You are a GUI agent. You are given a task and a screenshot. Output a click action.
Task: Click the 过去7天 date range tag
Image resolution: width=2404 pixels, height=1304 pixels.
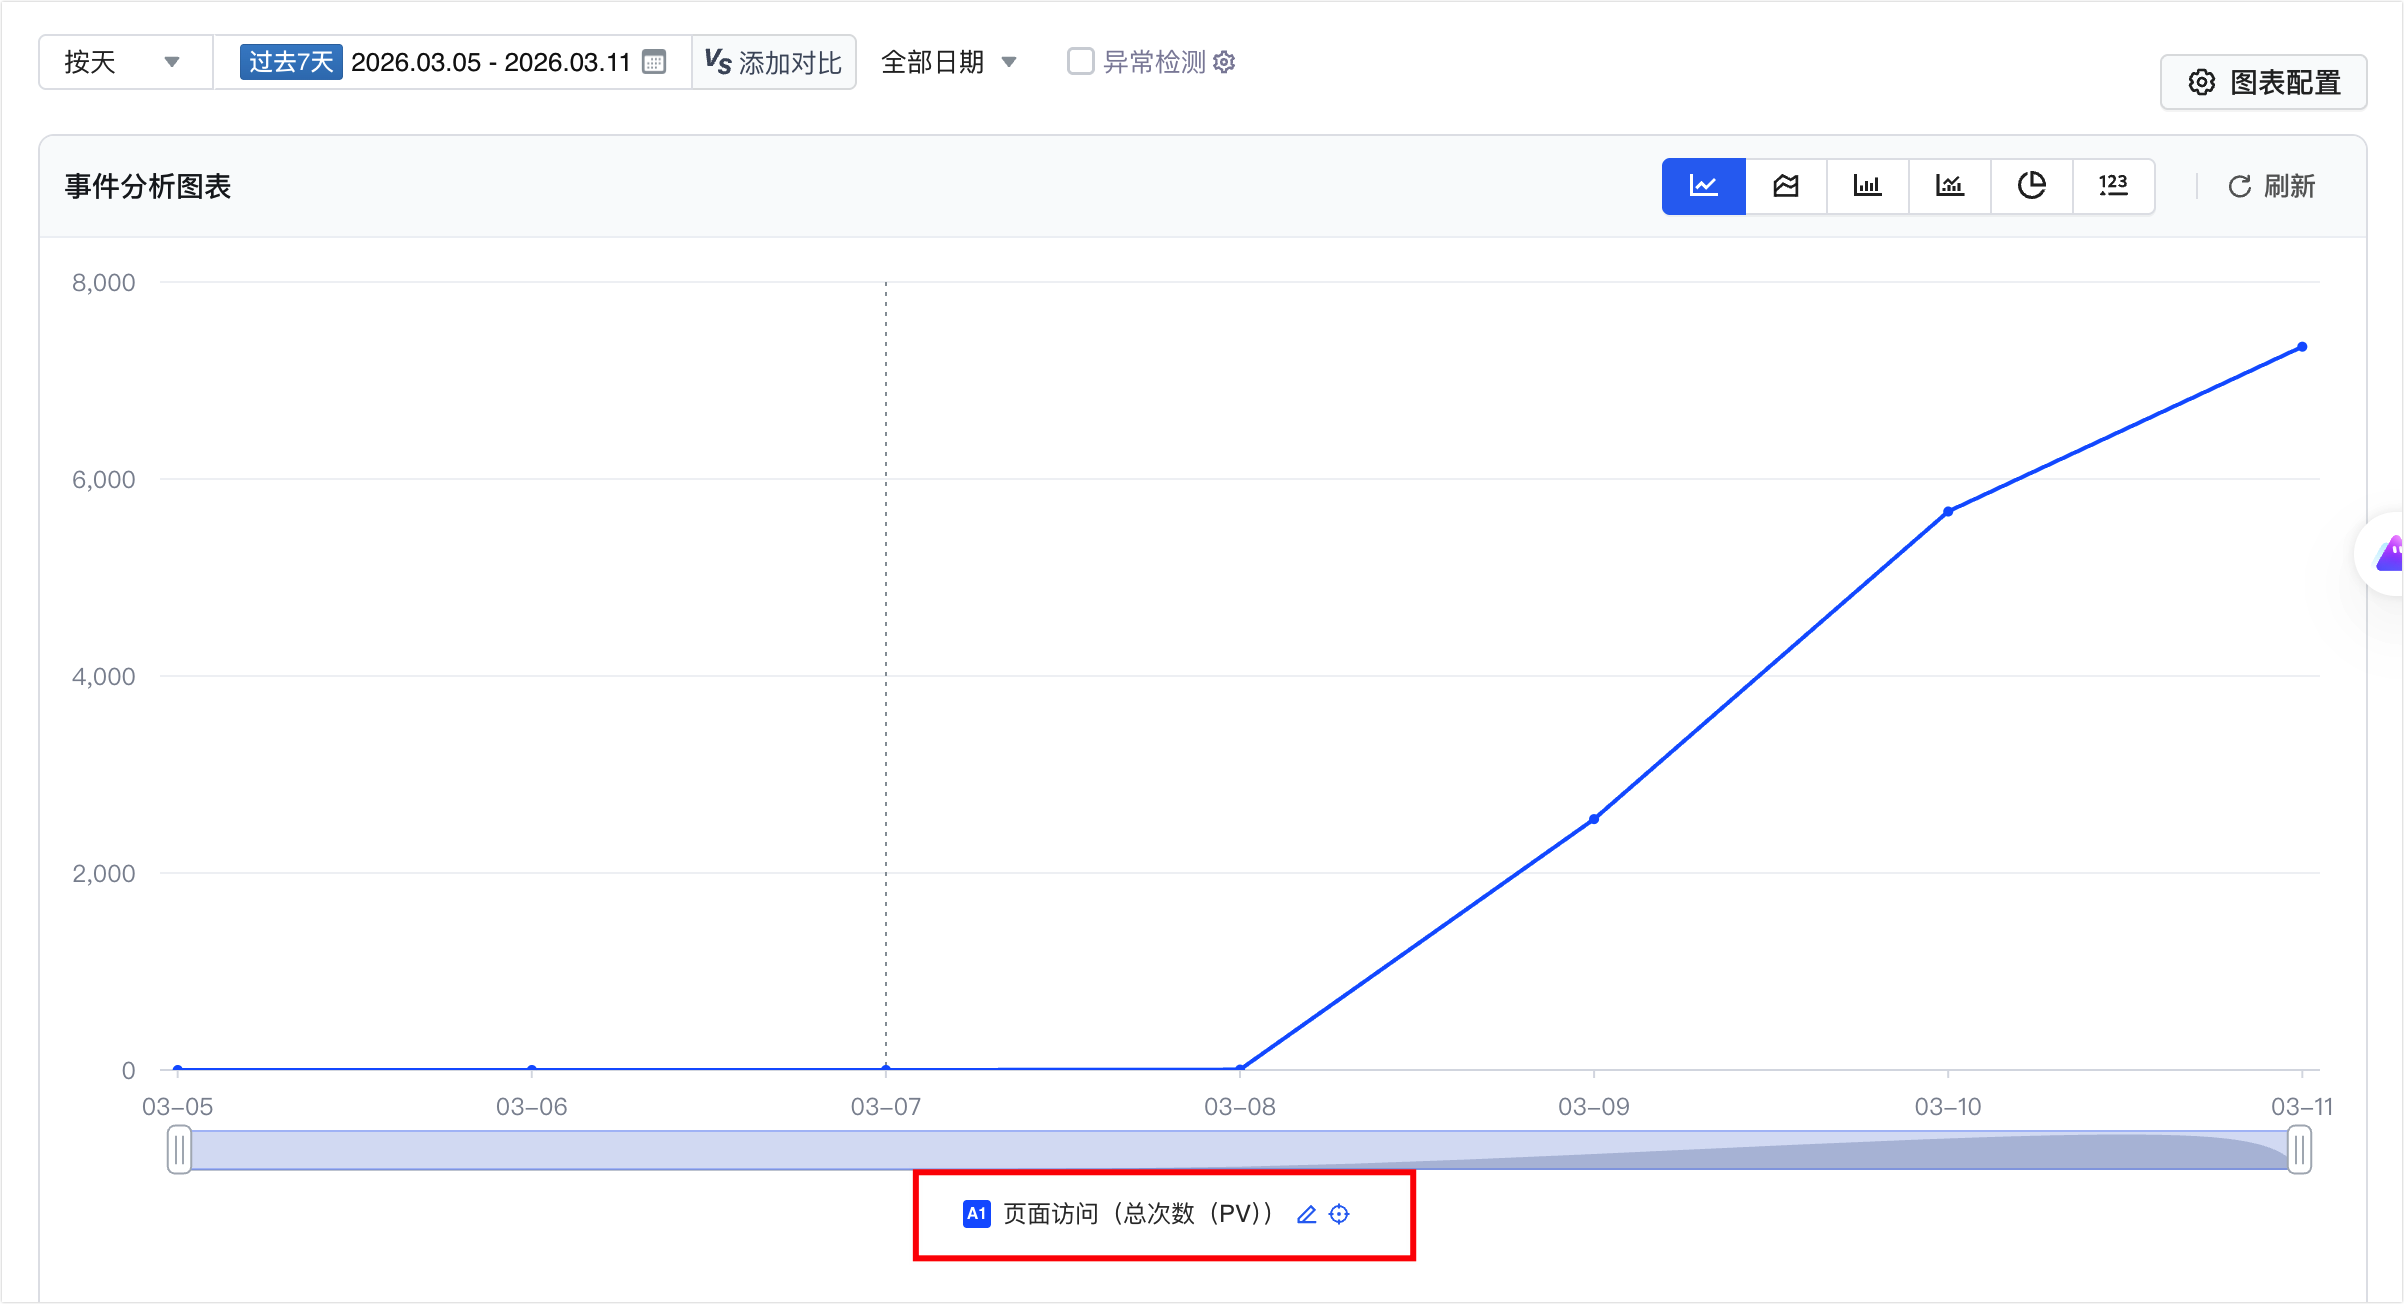point(291,62)
